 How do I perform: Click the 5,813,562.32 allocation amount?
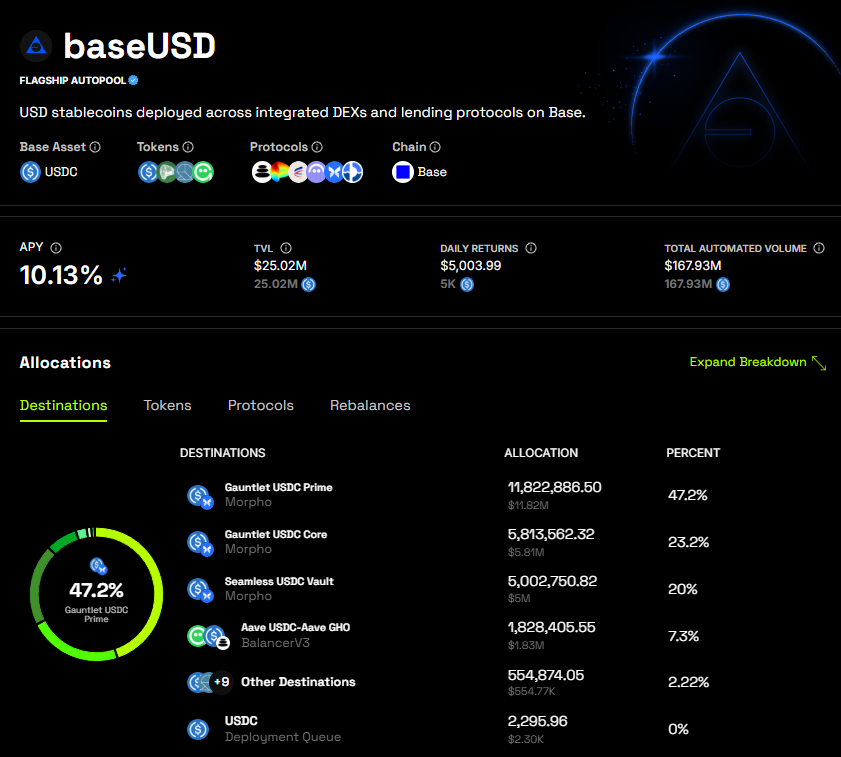click(x=551, y=534)
